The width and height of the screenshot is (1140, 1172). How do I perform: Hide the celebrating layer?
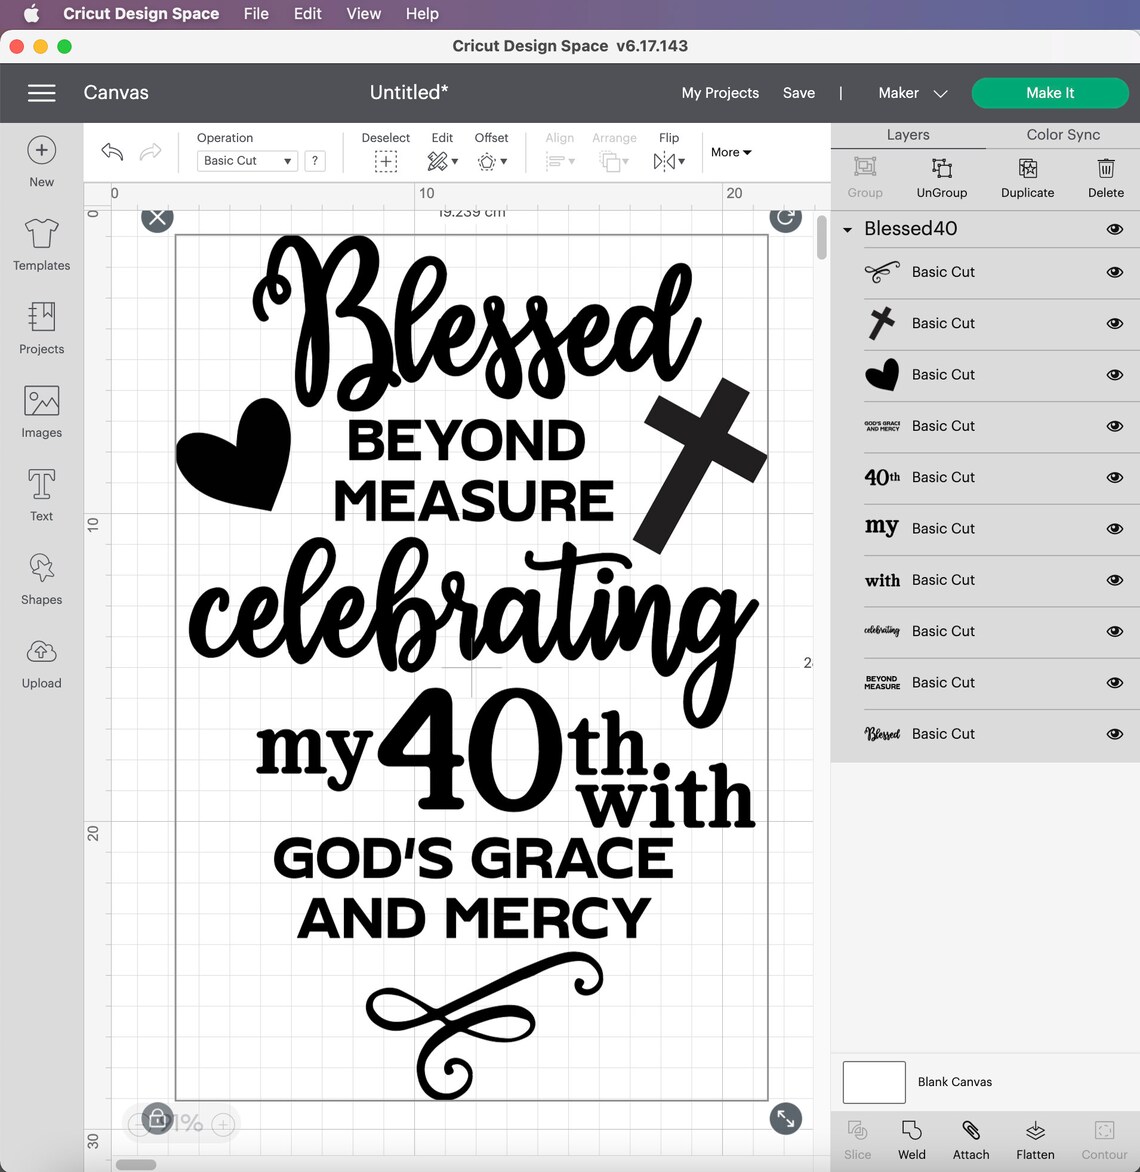[x=1114, y=632]
